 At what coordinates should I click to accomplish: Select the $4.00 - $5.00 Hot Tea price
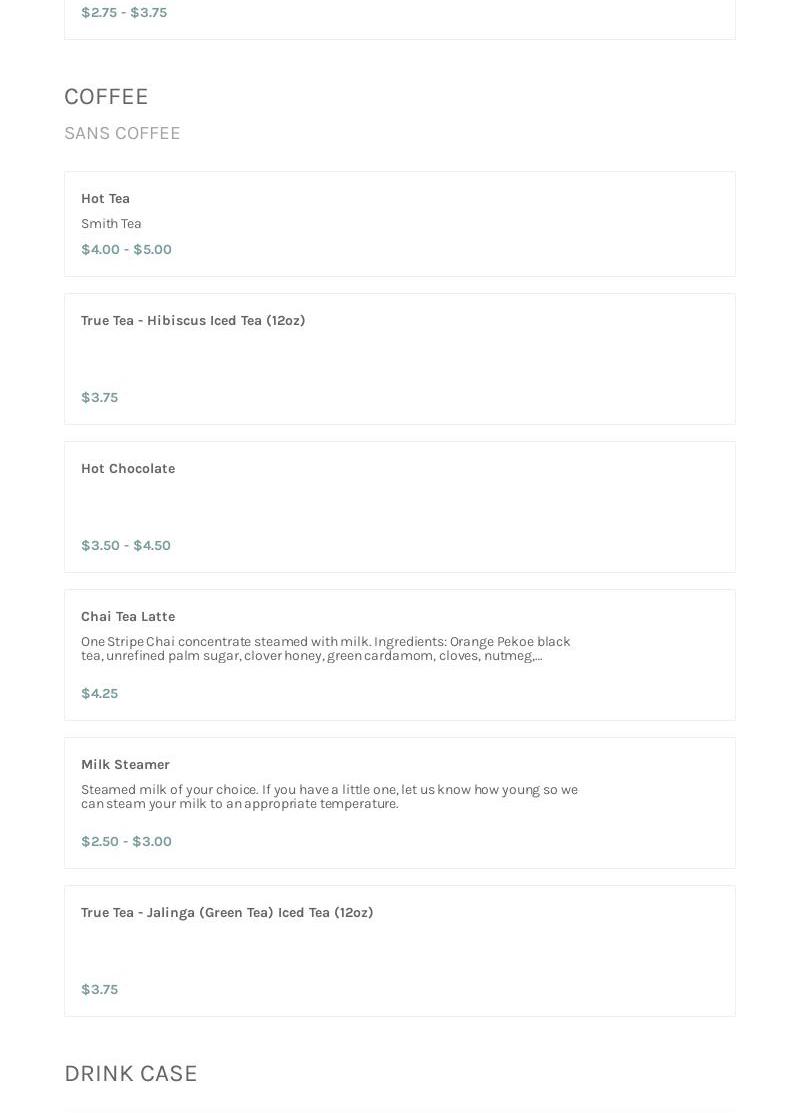pos(126,249)
